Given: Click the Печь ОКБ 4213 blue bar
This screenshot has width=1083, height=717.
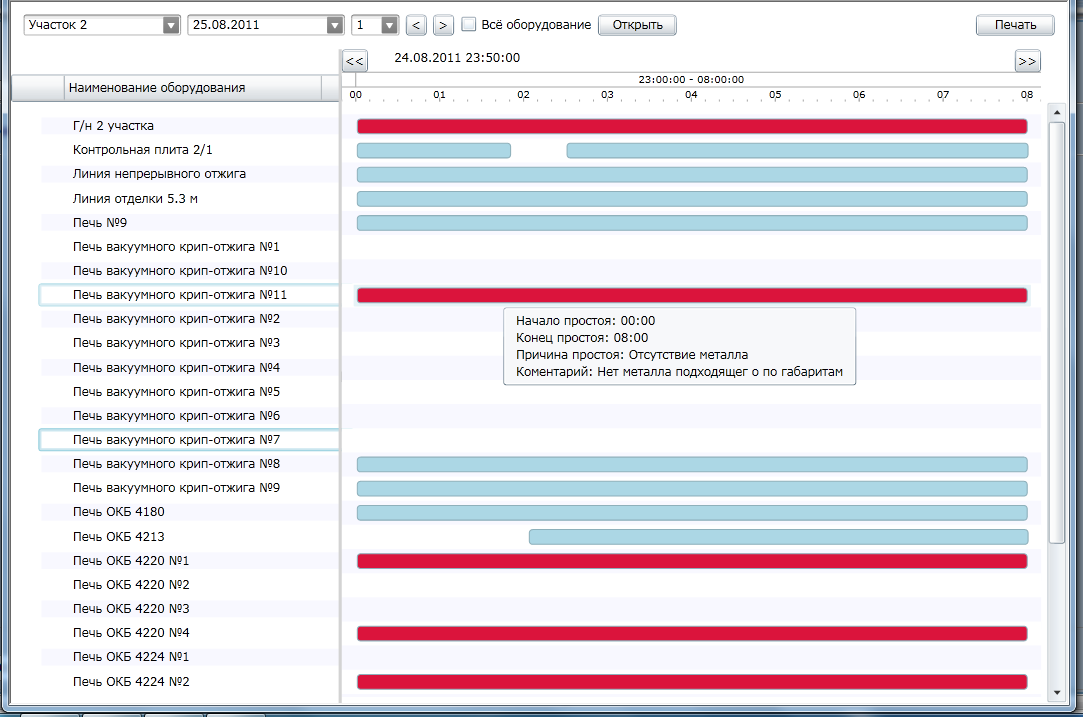Looking at the screenshot, I should click(x=778, y=537).
